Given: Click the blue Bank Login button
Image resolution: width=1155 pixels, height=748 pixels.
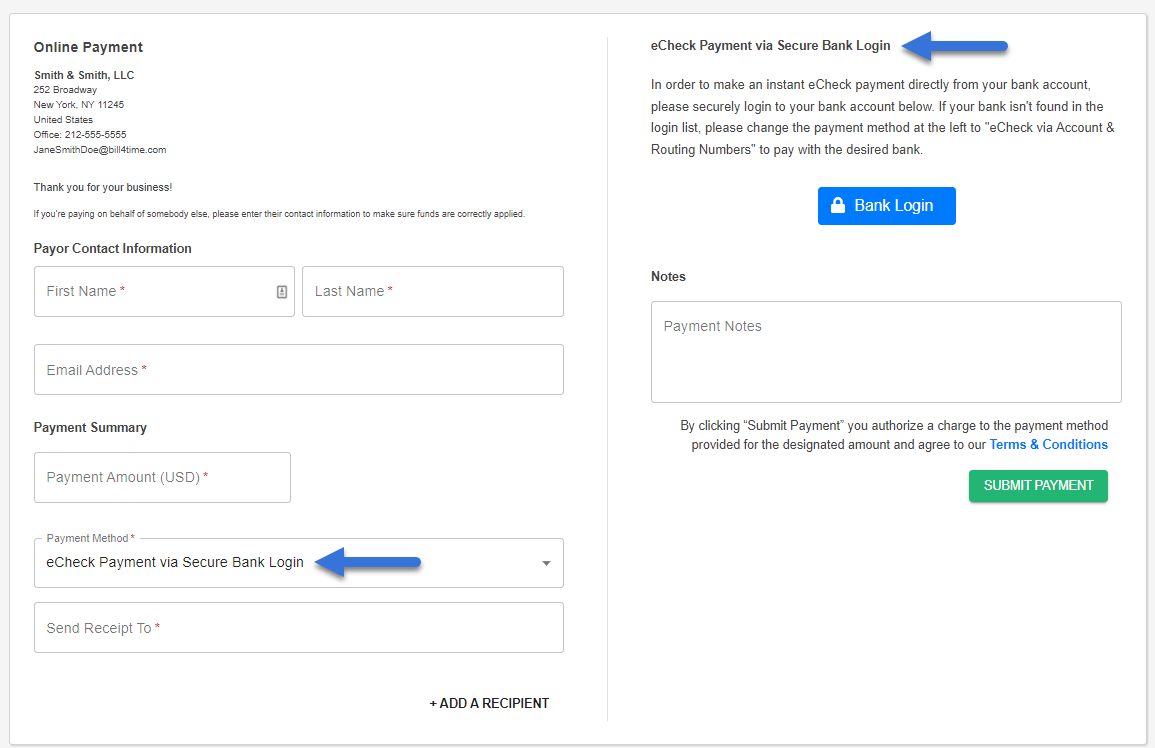Looking at the screenshot, I should click(886, 206).
